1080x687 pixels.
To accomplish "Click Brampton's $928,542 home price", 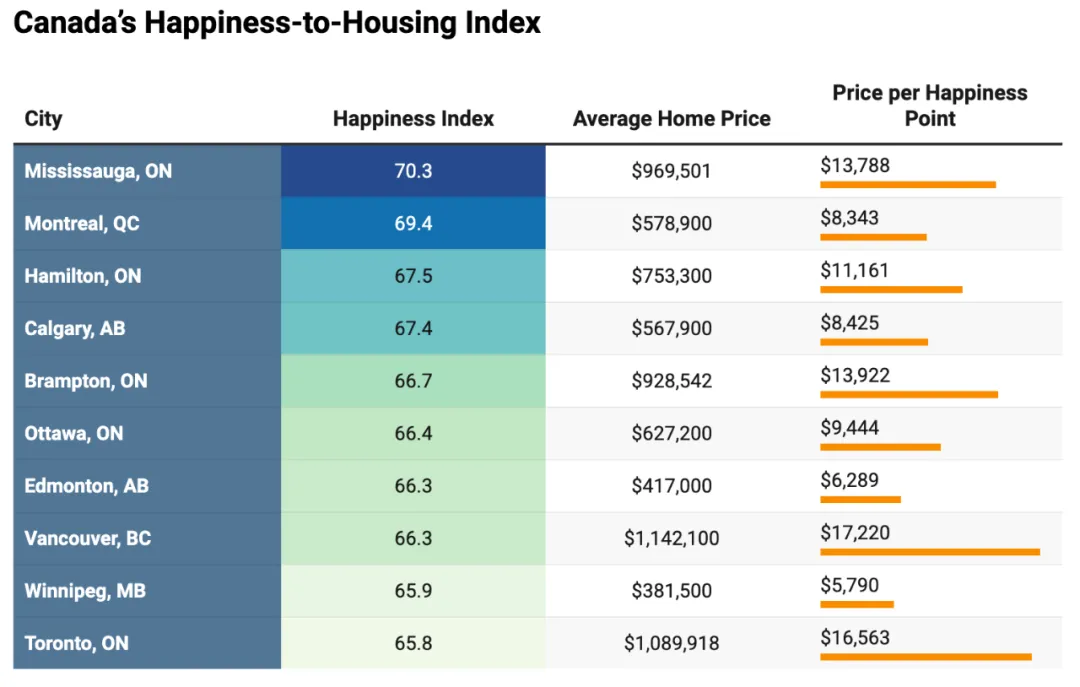I will 671,381.
